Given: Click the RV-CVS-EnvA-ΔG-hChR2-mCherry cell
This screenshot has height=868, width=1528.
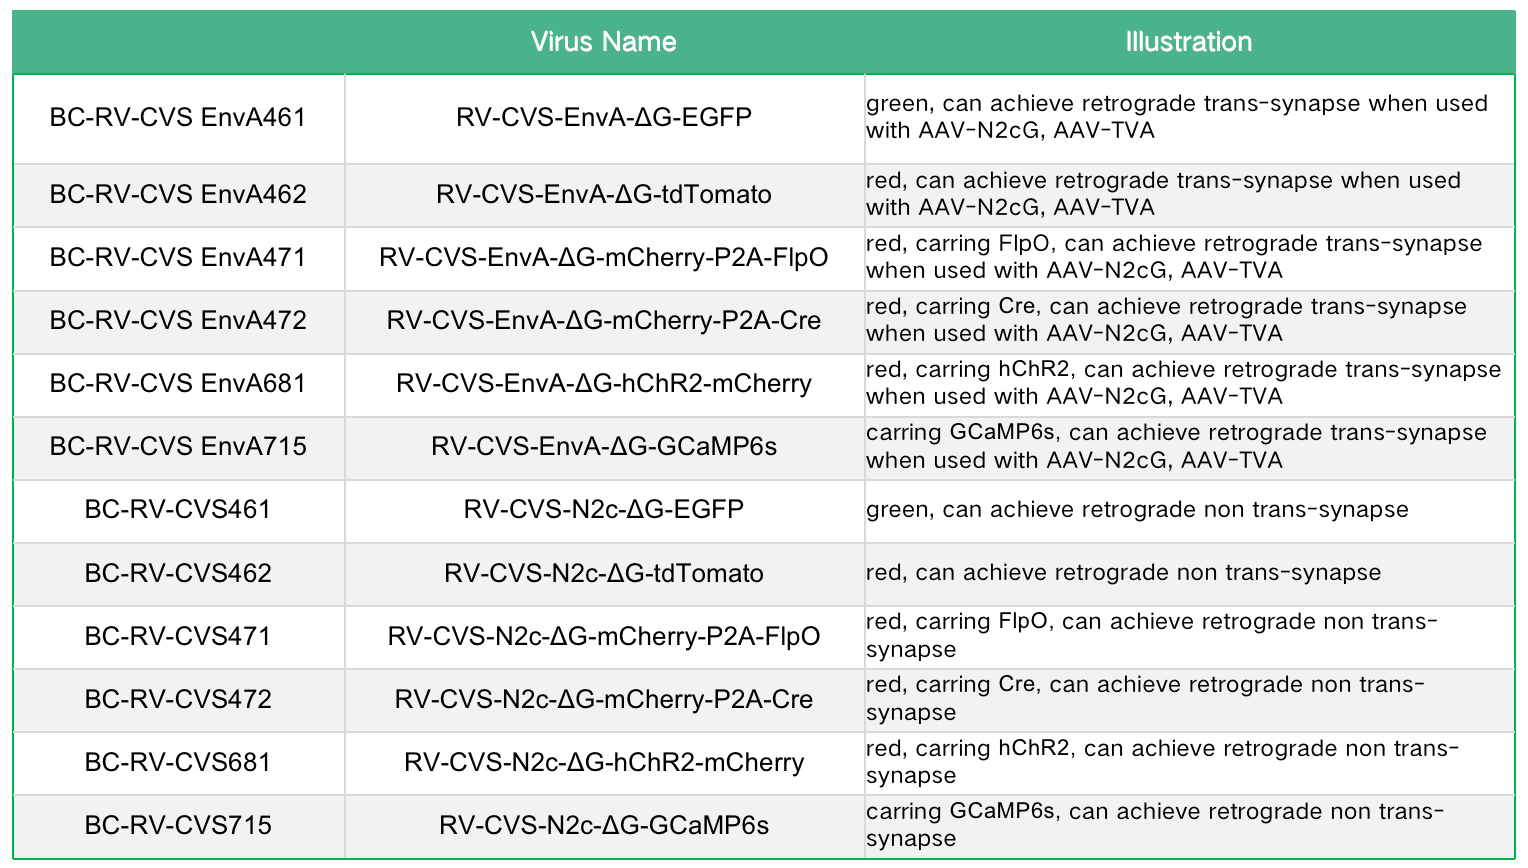Looking at the screenshot, I should (x=603, y=384).
